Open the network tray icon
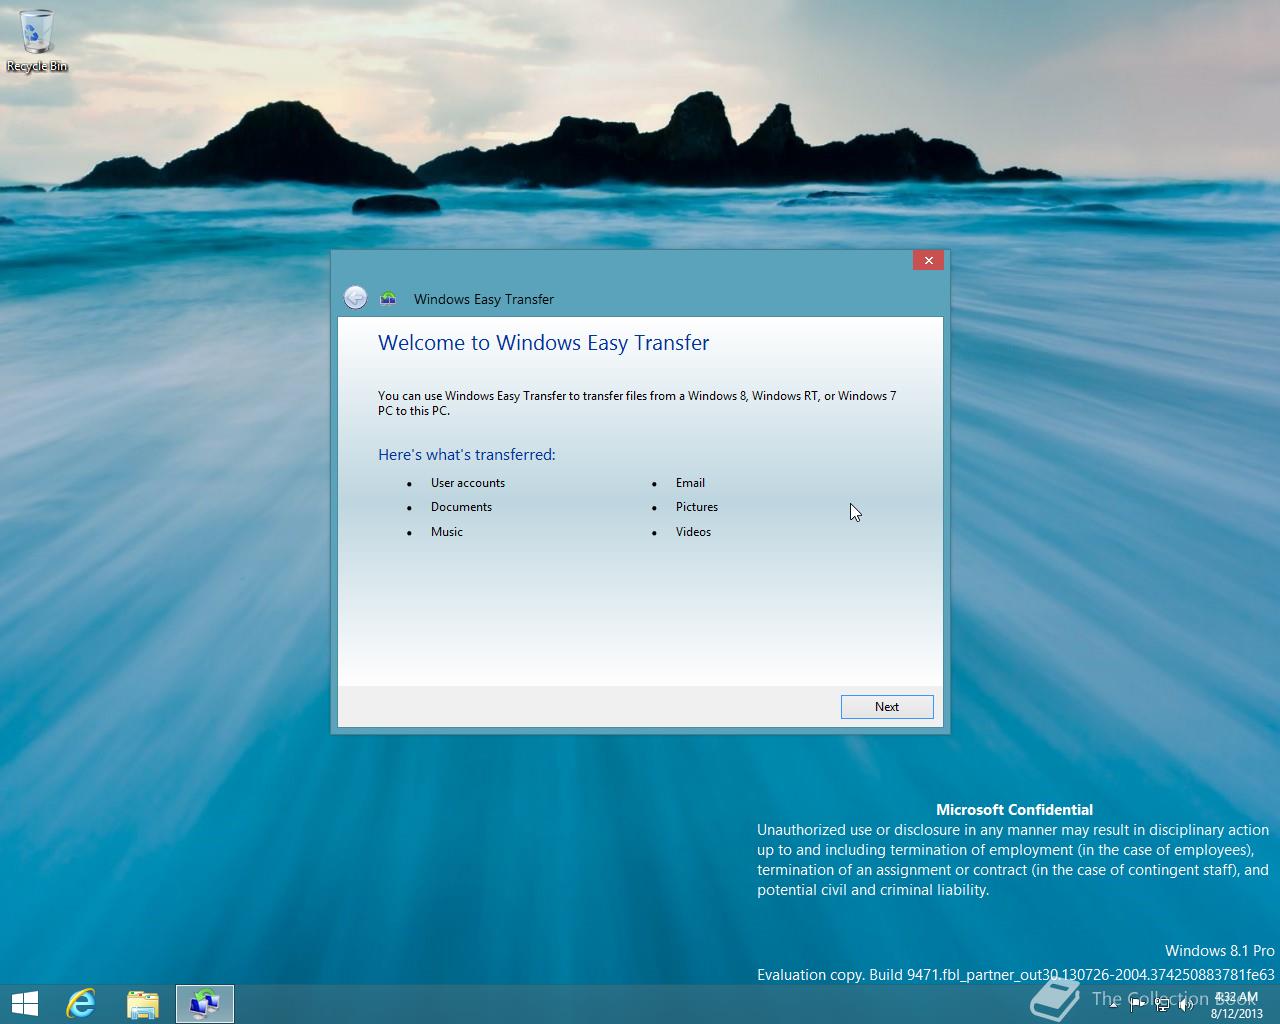 click(x=1162, y=1005)
